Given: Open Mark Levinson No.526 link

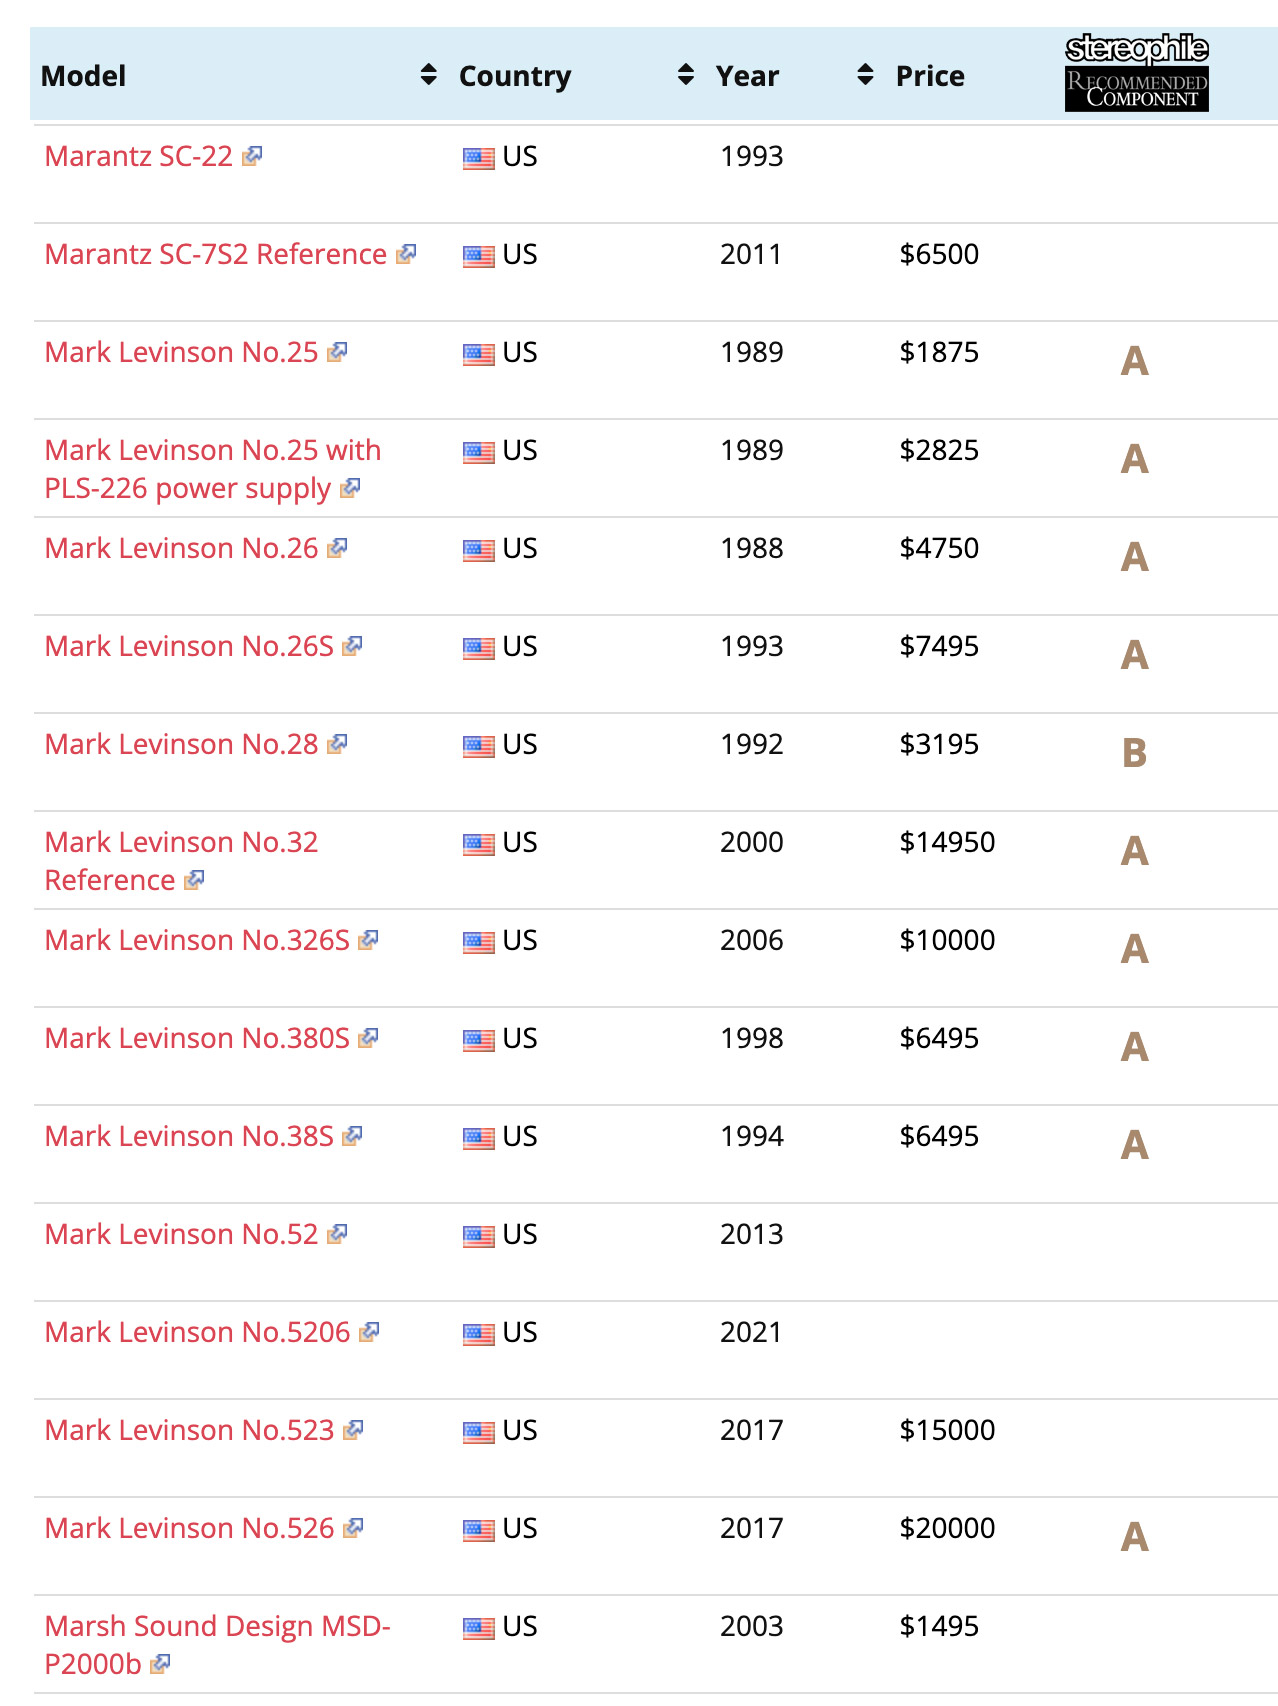Looking at the screenshot, I should pyautogui.click(x=189, y=1528).
